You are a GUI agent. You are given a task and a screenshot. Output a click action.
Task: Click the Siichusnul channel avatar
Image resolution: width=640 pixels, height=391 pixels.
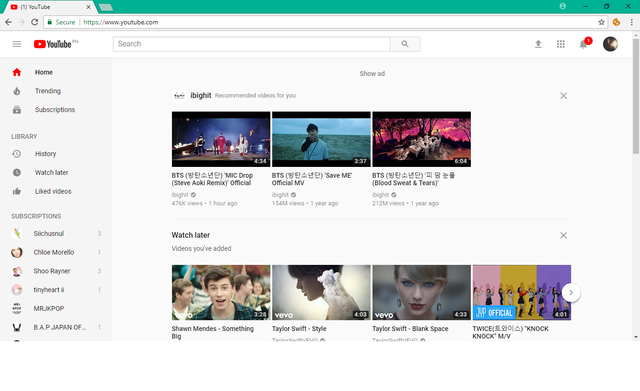tap(17, 233)
